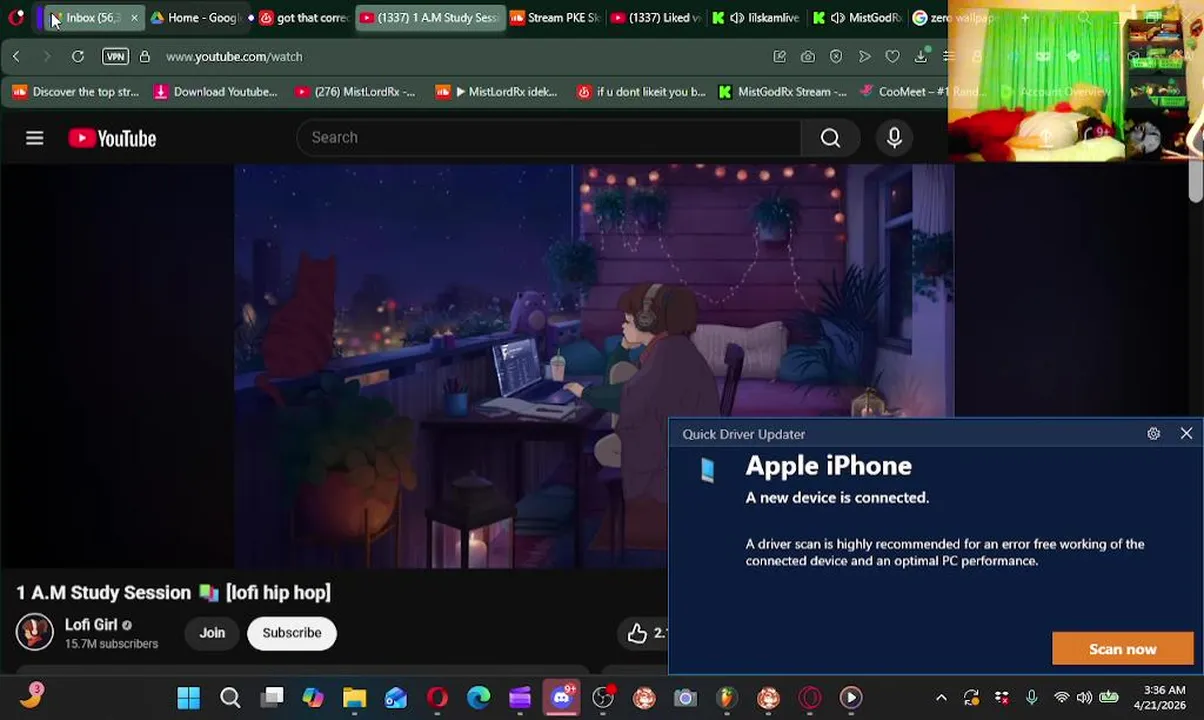Click the YouTube logo
1204x720 pixels.
click(x=112, y=138)
